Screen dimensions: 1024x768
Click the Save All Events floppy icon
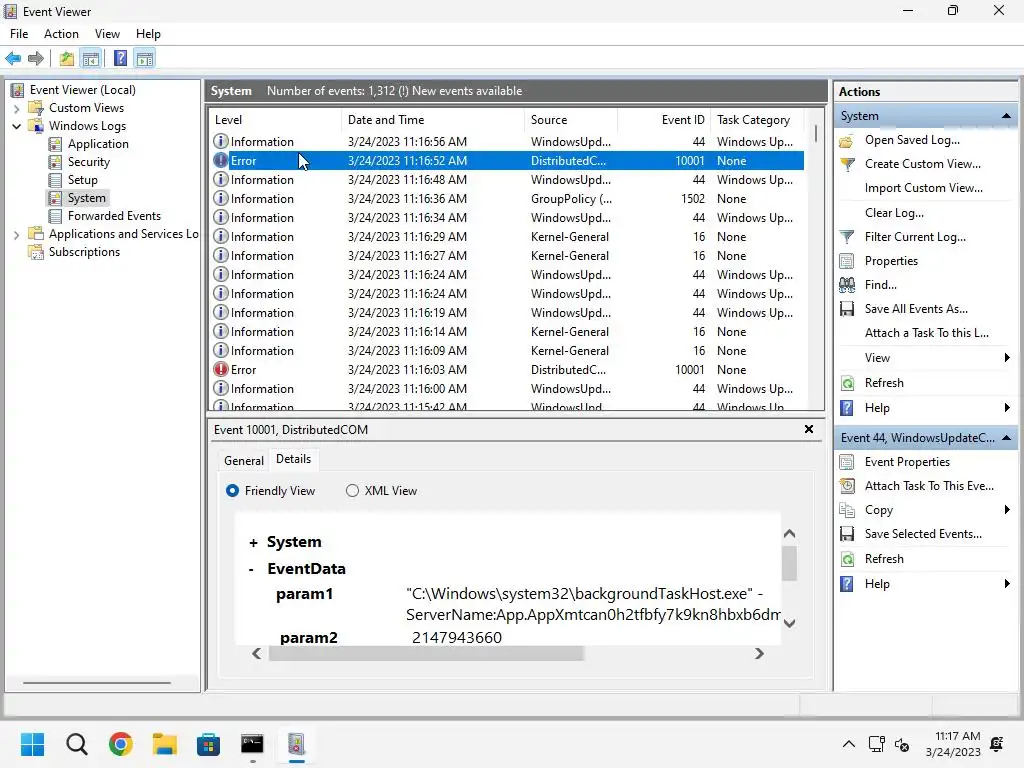pos(847,309)
